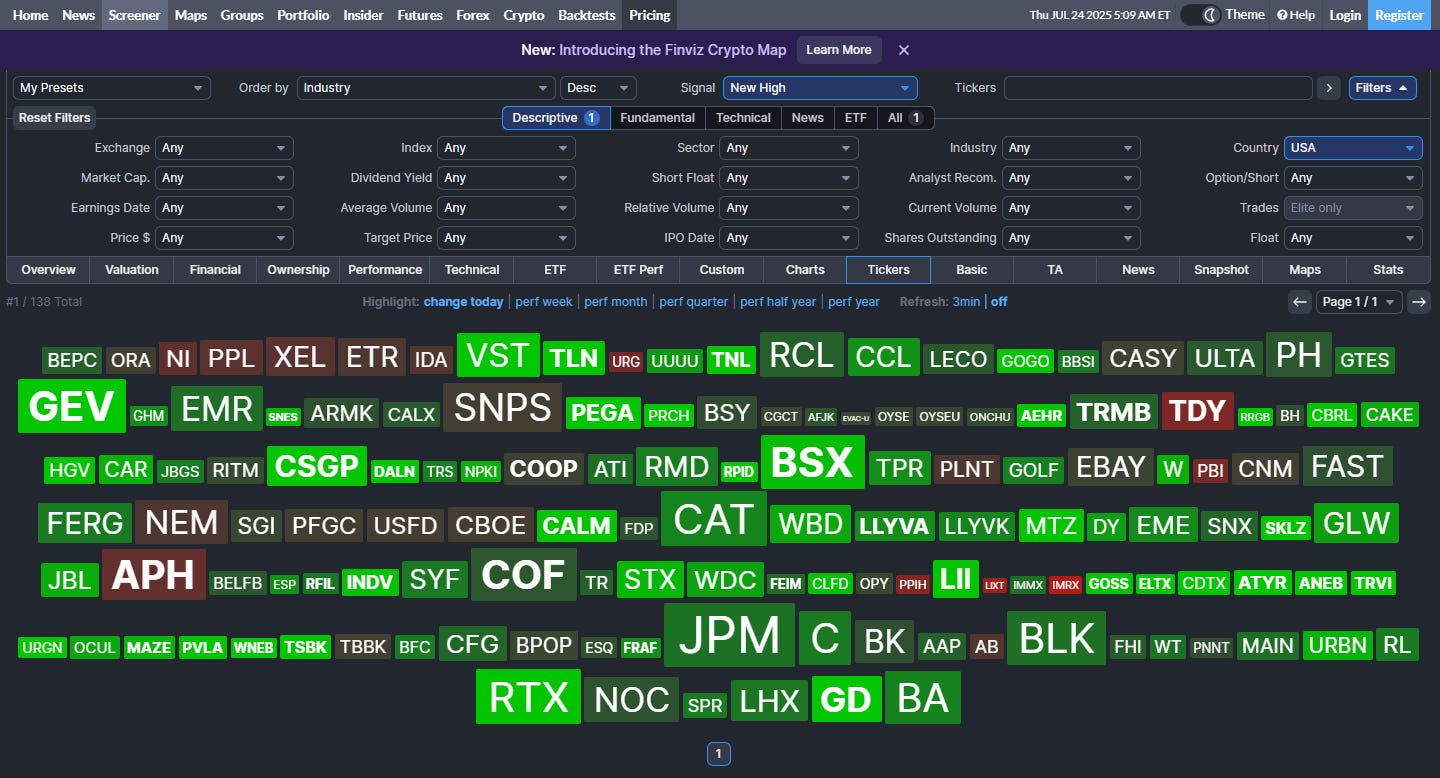Highlight by perf year
The width and height of the screenshot is (1440, 778).
point(854,302)
